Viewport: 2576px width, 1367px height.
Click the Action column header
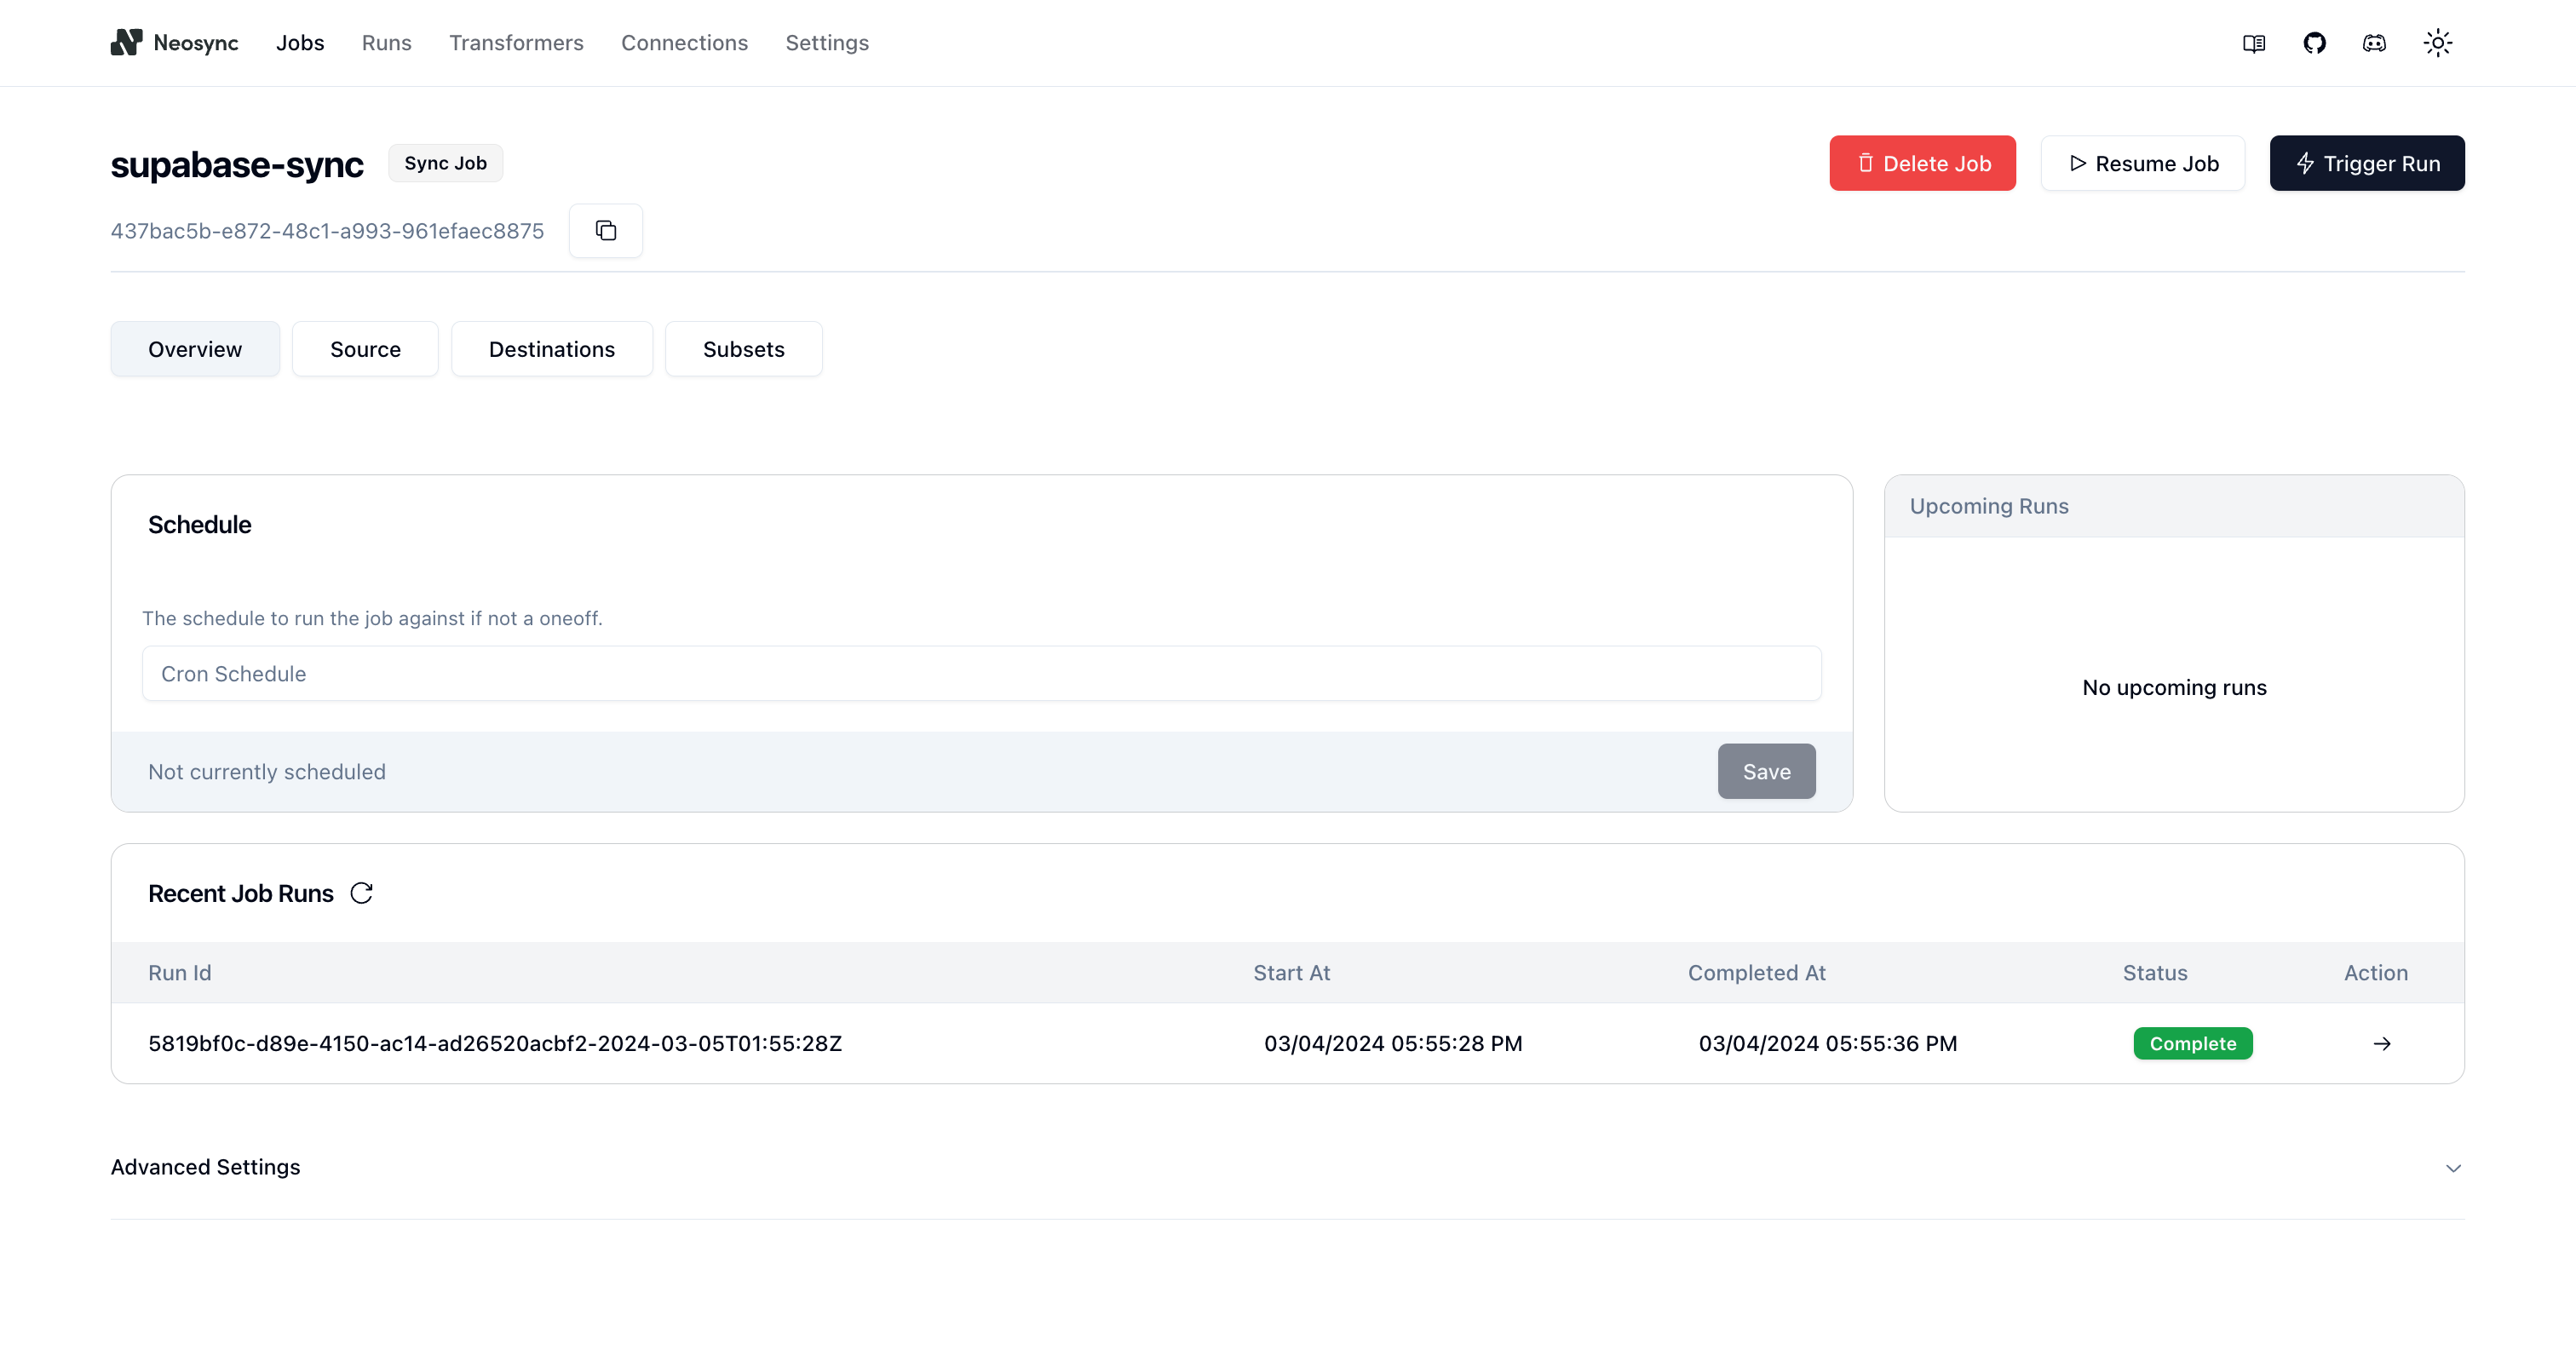tap(2376, 973)
